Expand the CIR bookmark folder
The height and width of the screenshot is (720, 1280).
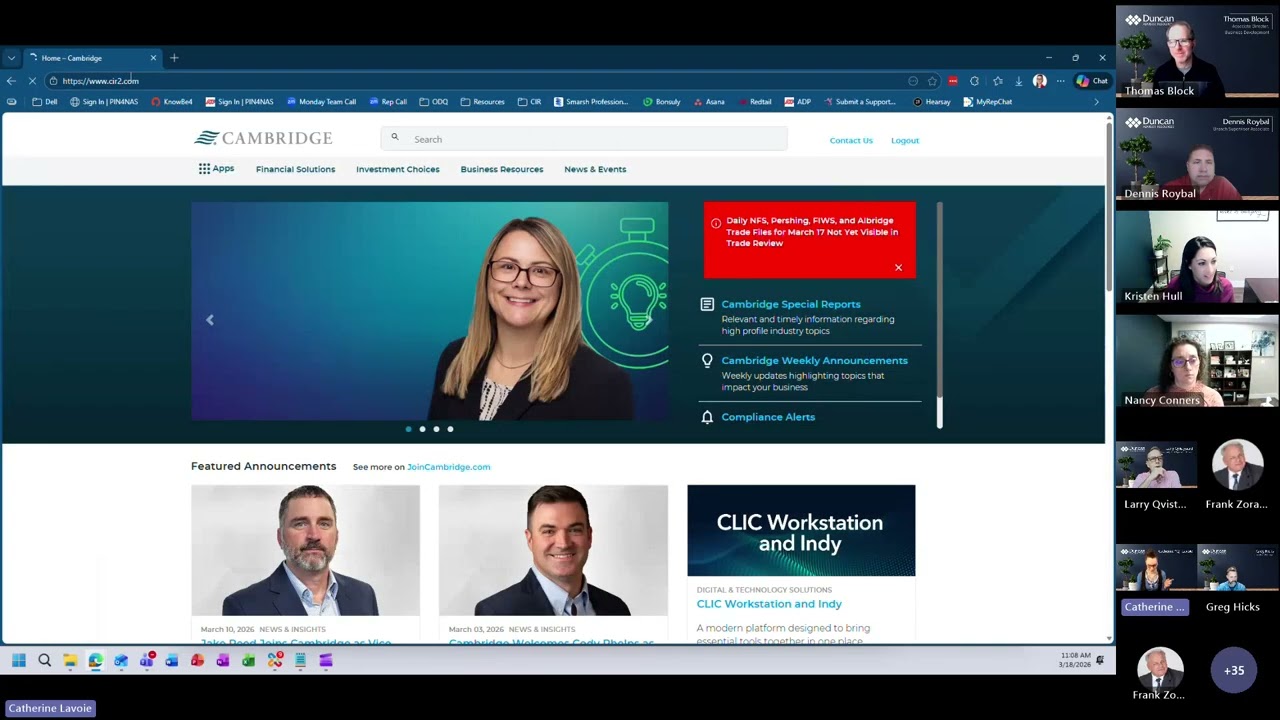click(x=529, y=102)
